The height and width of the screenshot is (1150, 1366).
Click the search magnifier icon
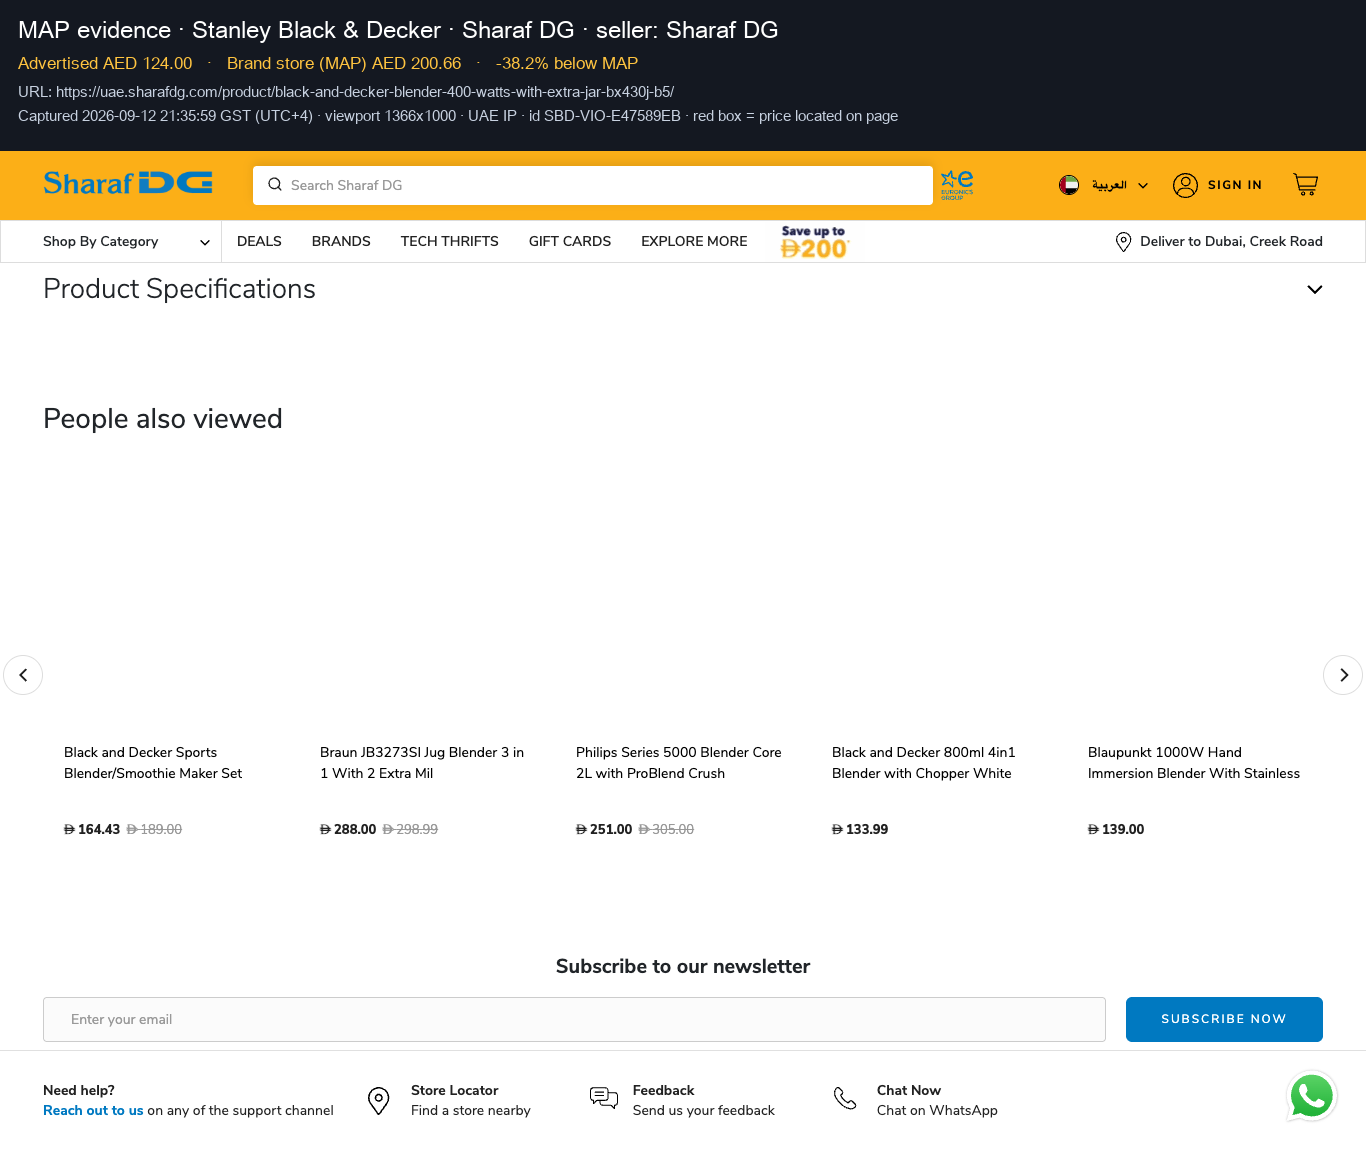[x=275, y=184]
